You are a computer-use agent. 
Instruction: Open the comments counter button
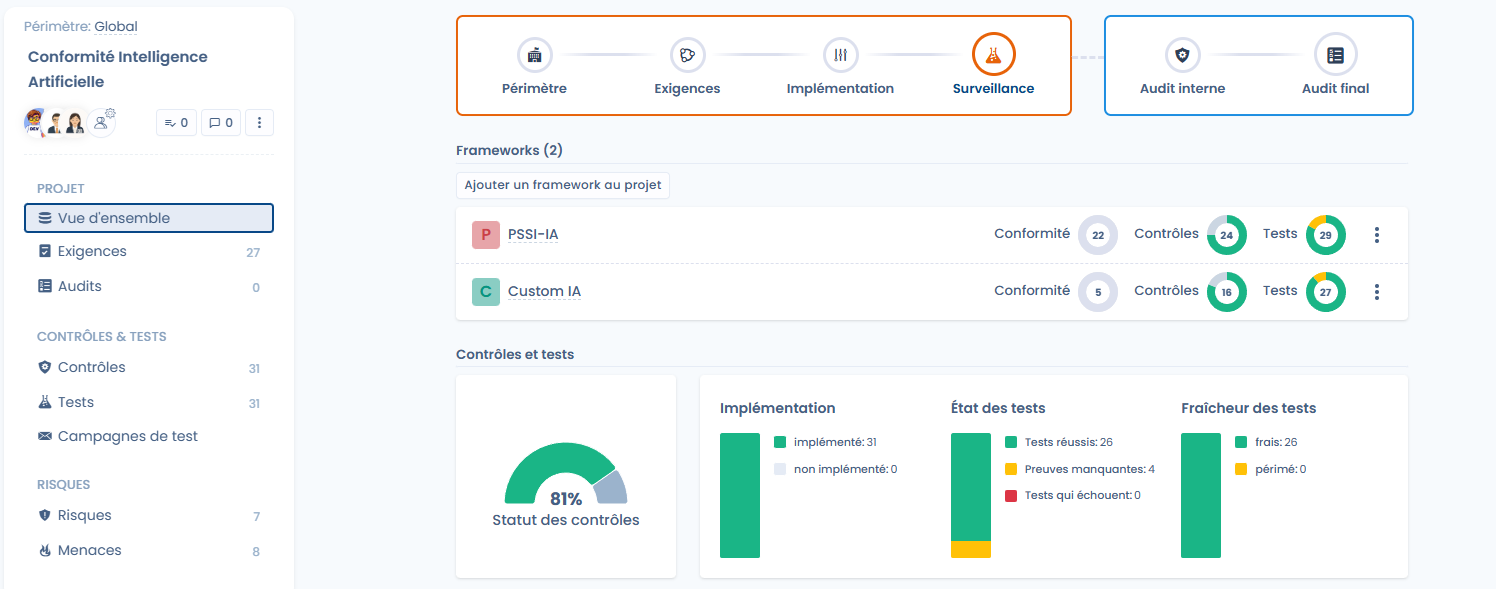(x=219, y=123)
